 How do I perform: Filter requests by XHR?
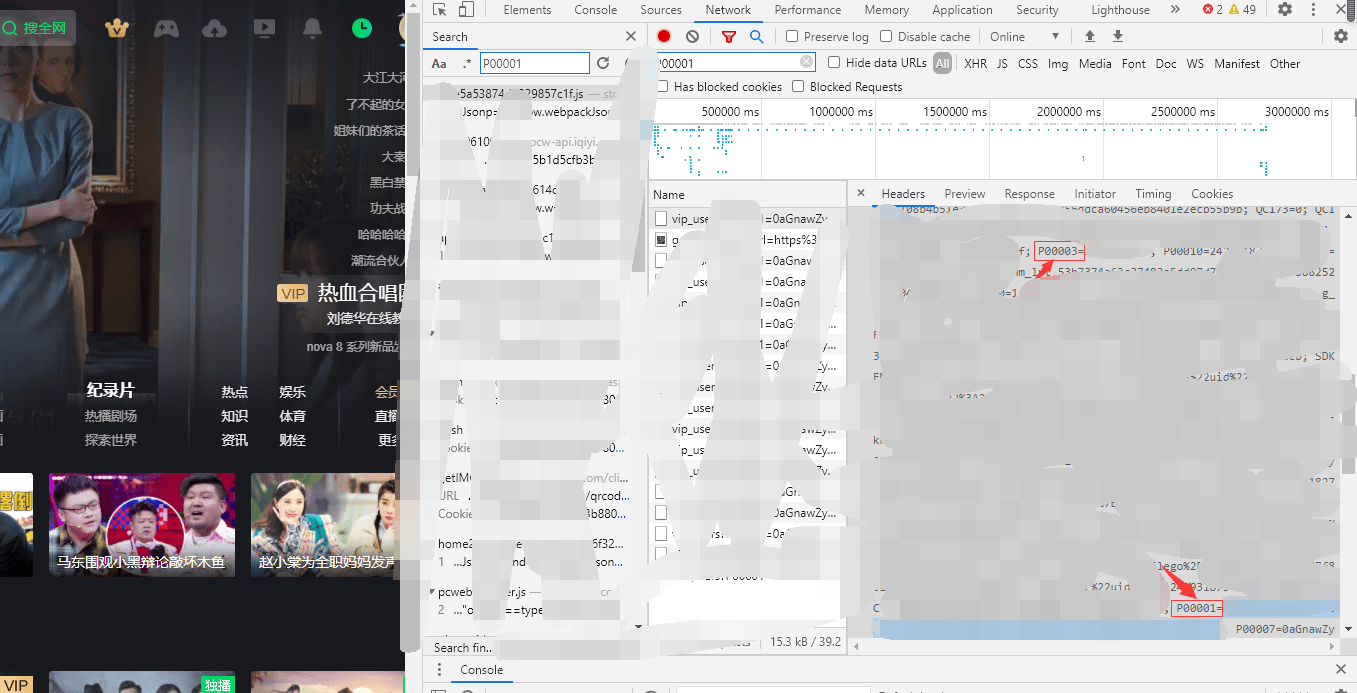[x=975, y=63]
